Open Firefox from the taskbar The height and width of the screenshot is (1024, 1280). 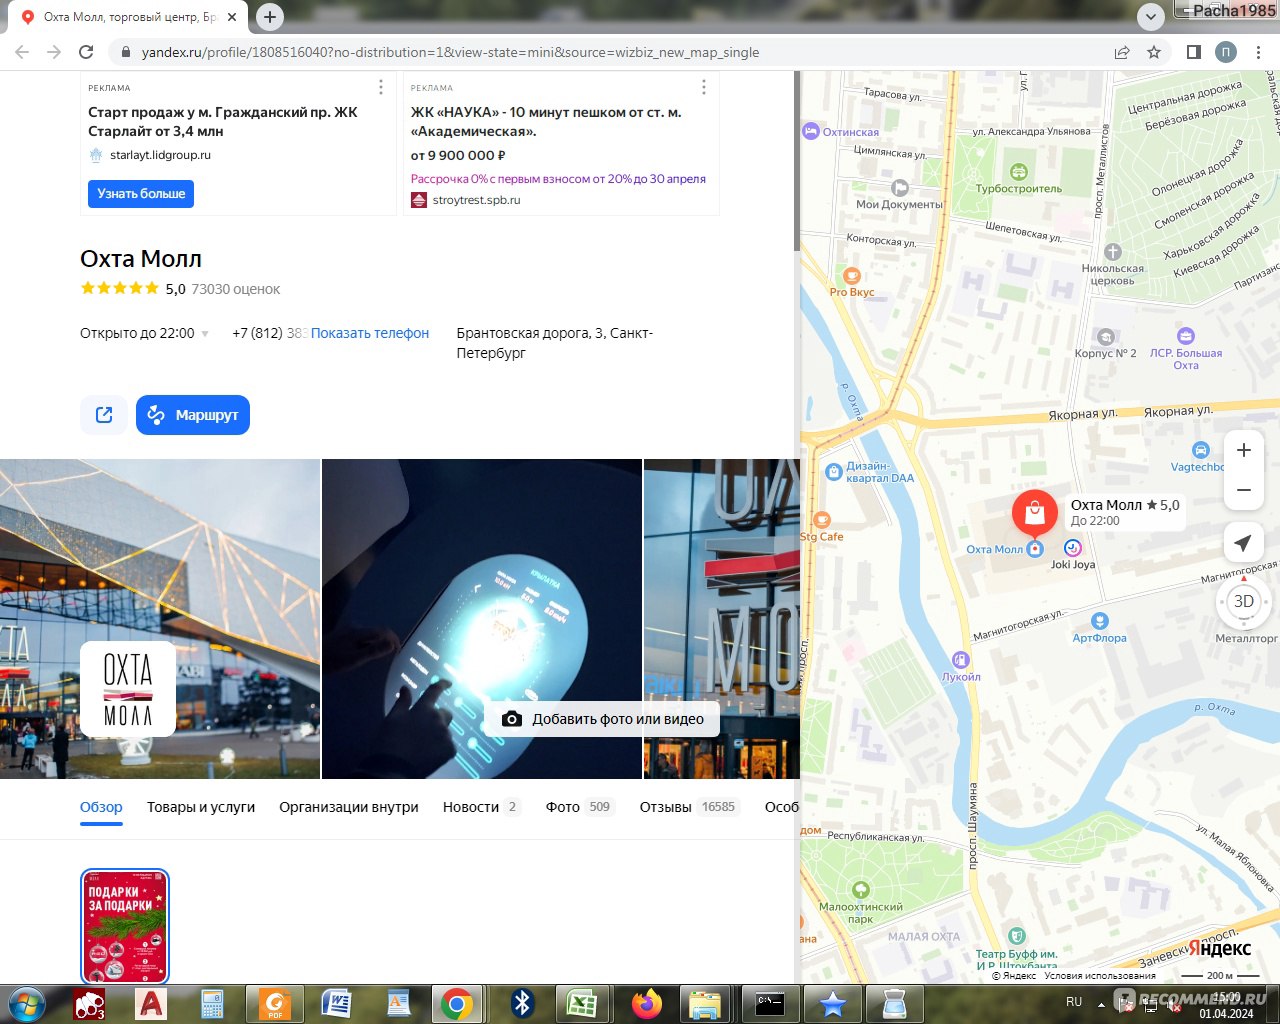[x=647, y=1003]
